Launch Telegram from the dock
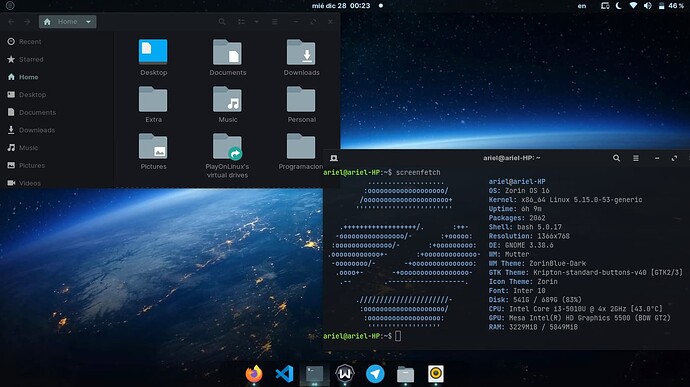 point(375,374)
